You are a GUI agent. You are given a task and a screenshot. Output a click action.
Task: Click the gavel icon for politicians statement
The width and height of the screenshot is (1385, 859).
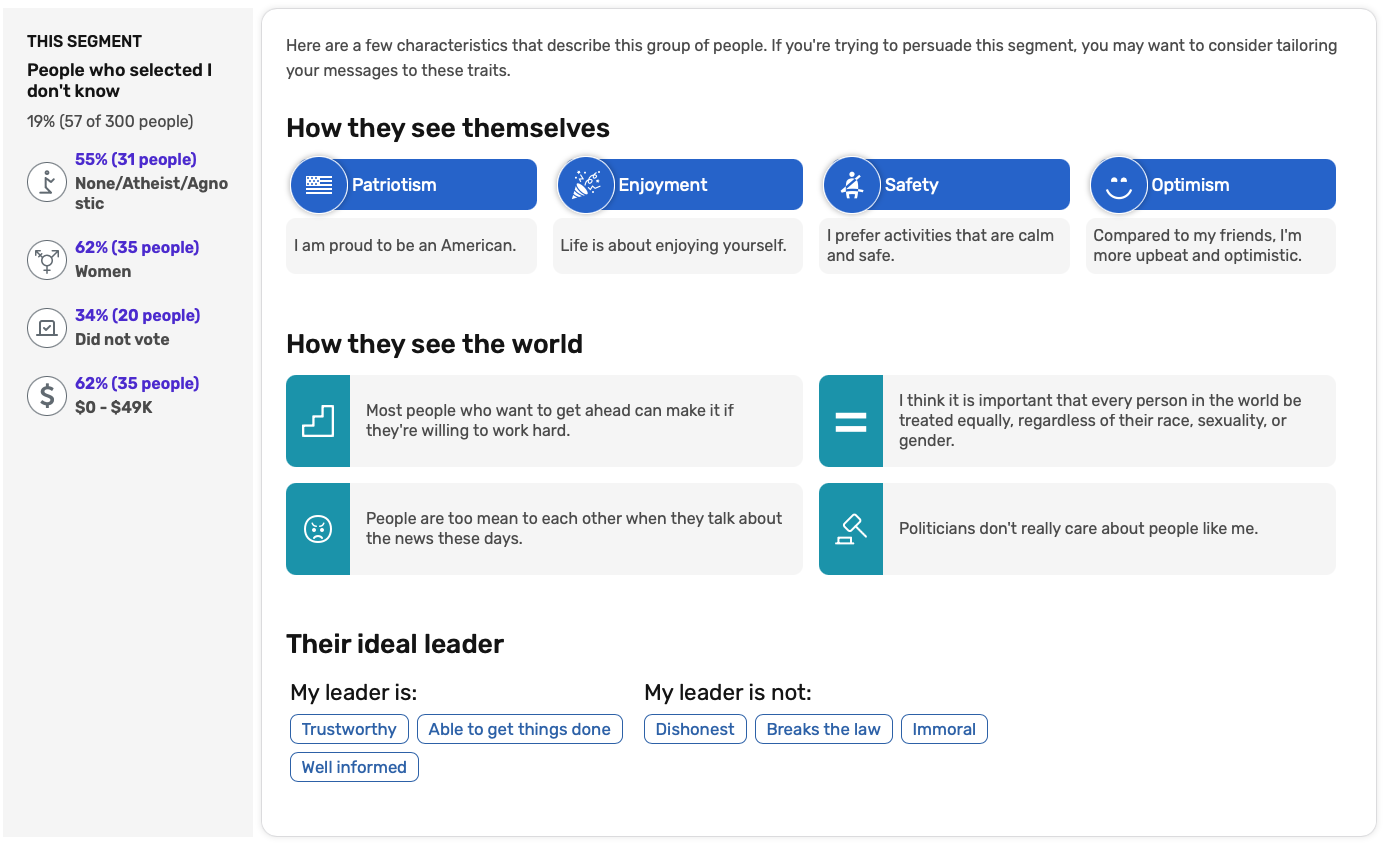tap(851, 529)
